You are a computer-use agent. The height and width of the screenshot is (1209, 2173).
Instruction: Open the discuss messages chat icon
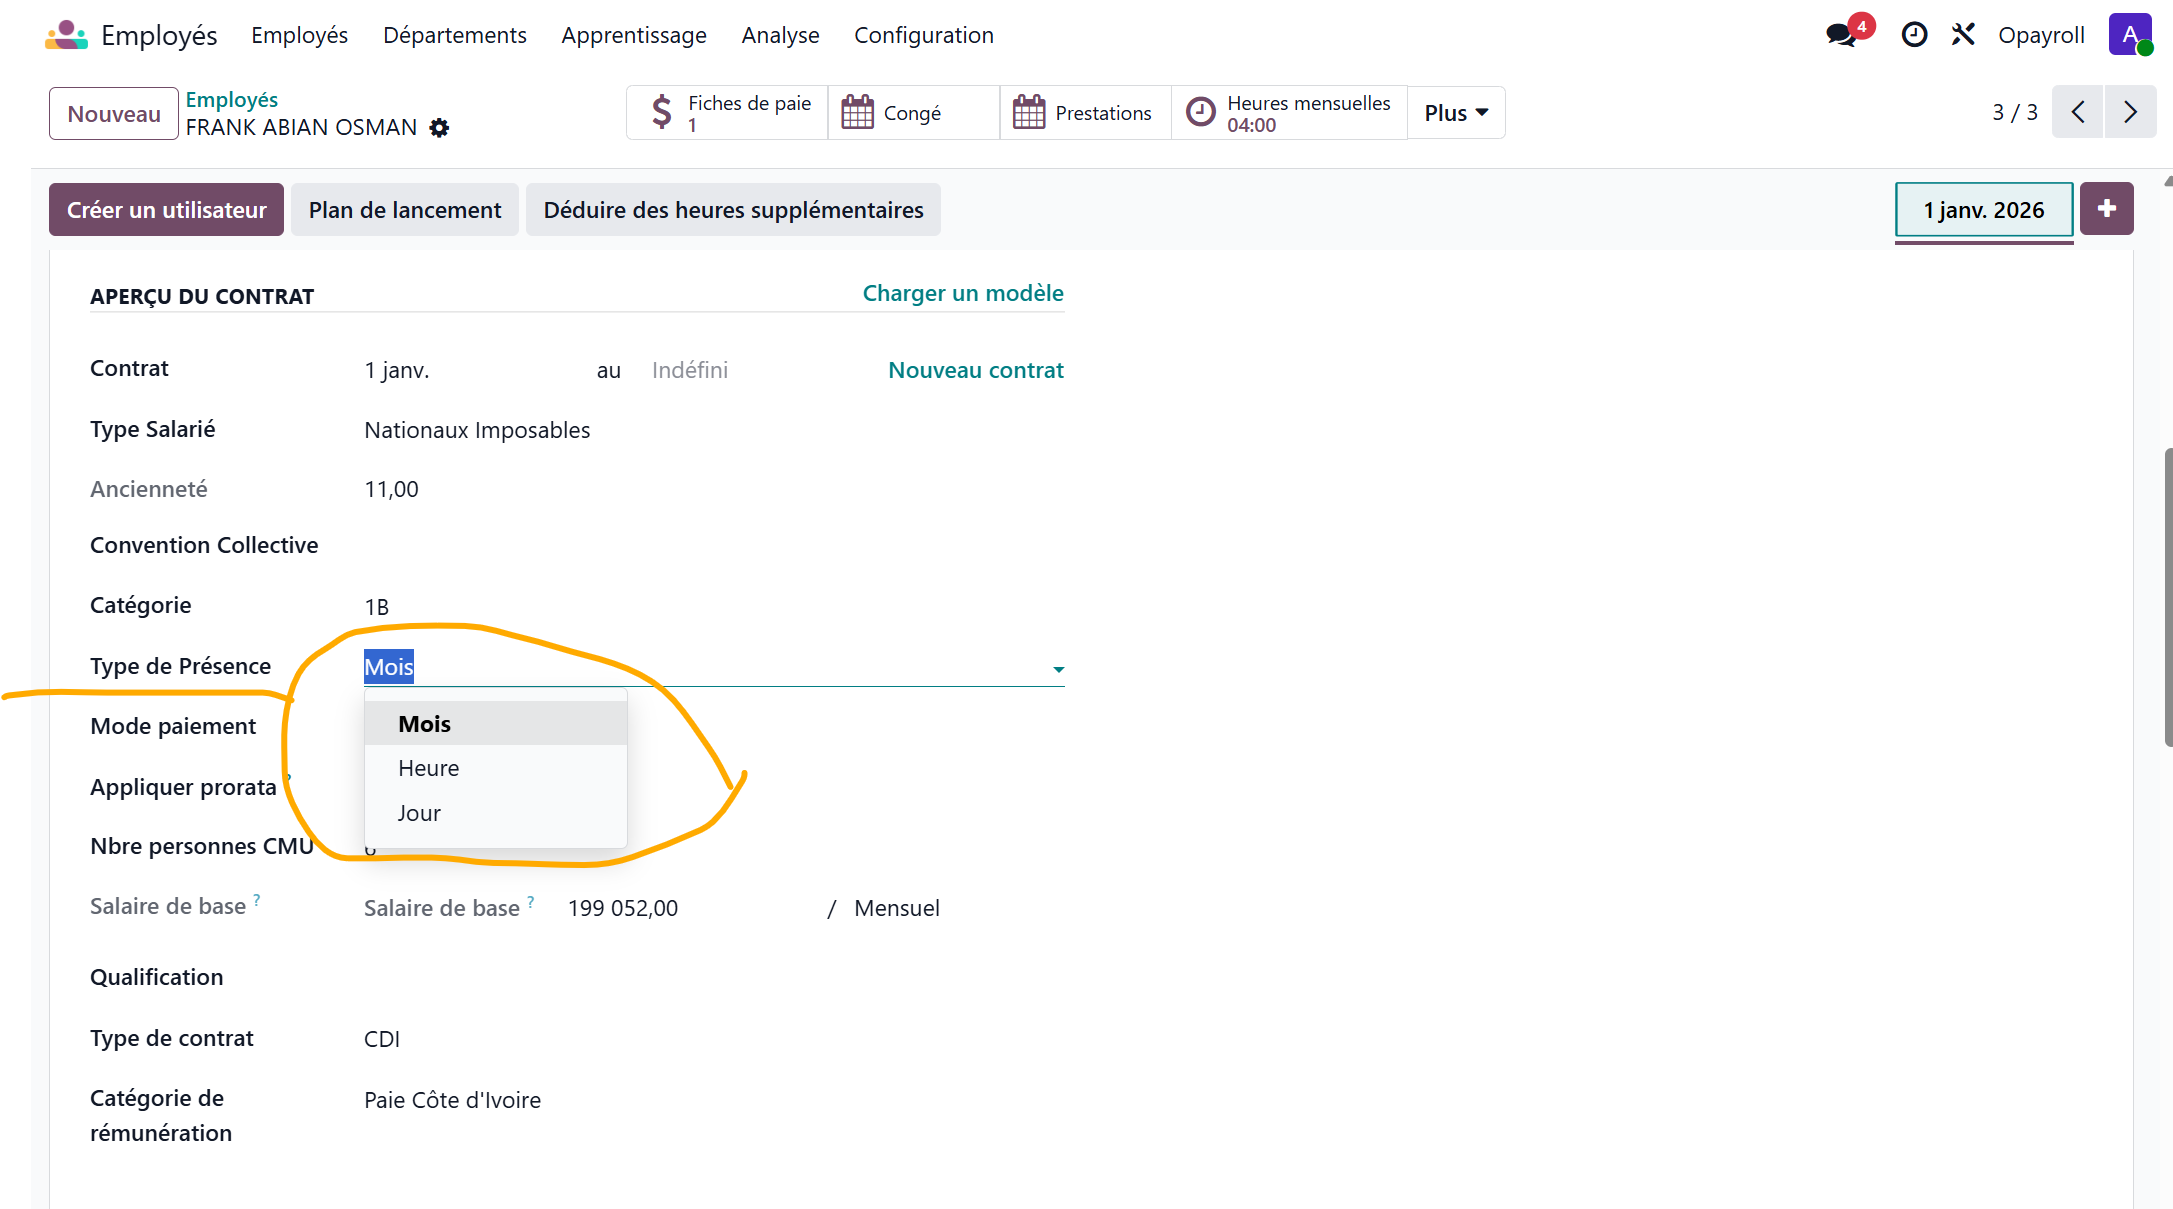[x=1840, y=35]
